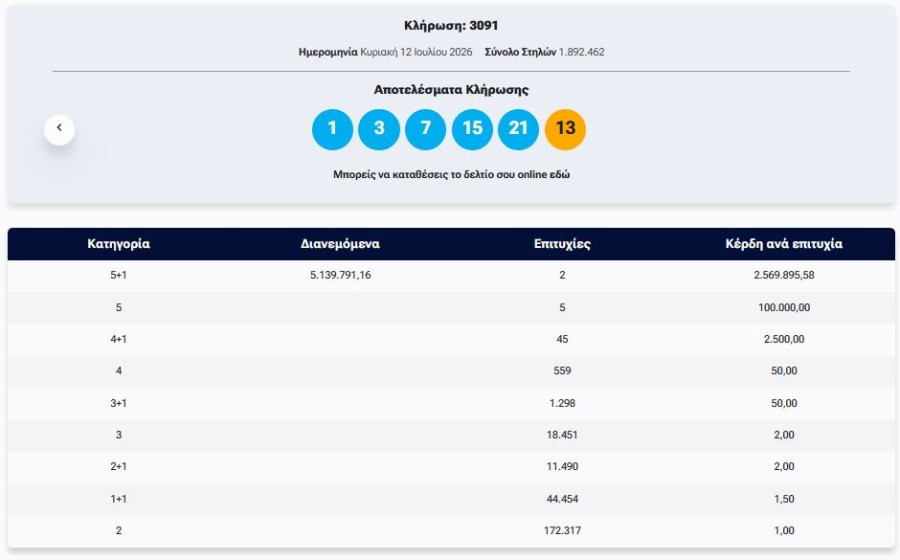Click the Διανεμόμενα column header
The image size is (900, 560).
[x=340, y=244]
